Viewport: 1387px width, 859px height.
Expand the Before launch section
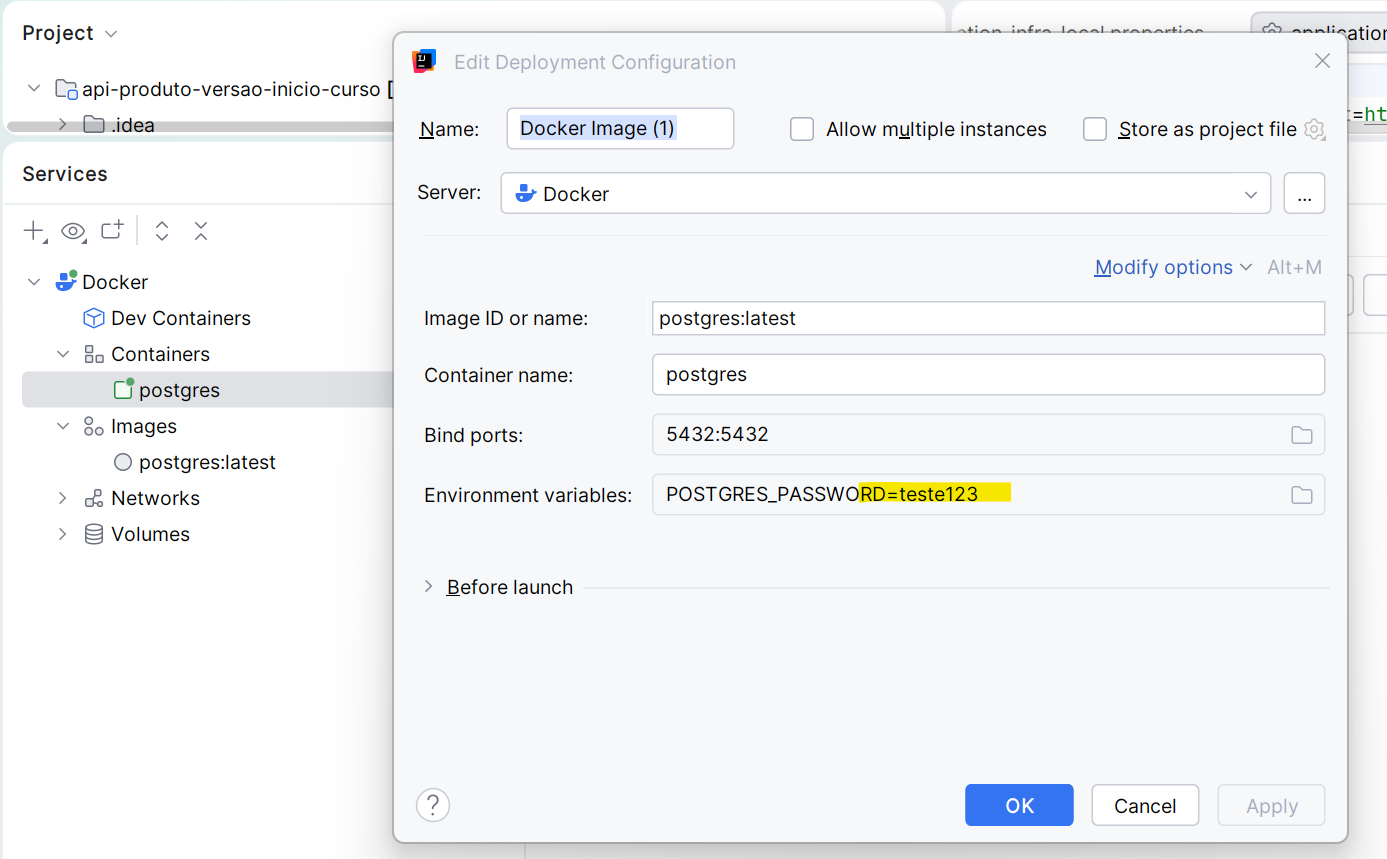[430, 587]
